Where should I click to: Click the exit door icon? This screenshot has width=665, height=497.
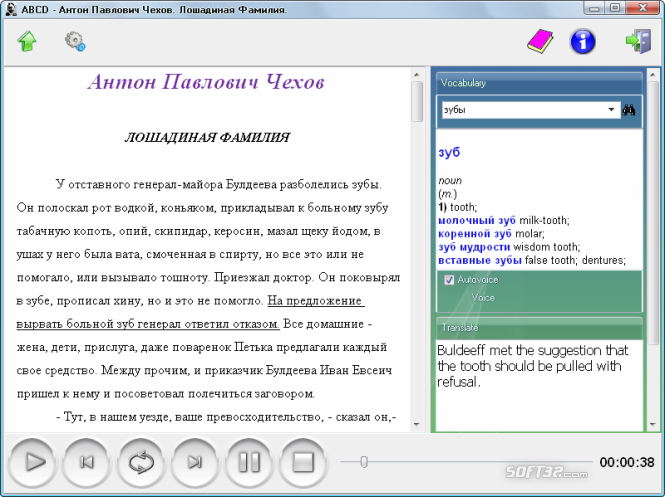(638, 41)
